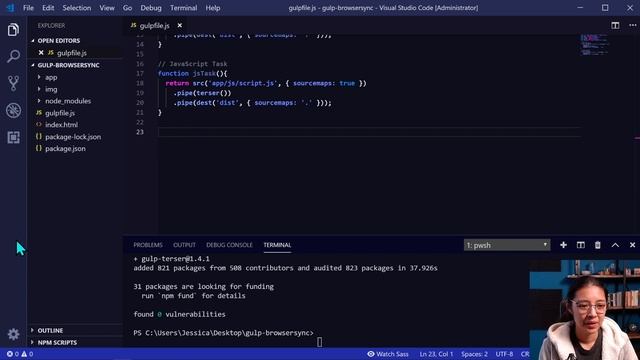Viewport: 640px width, 360px height.
Task: Select the Terminal panel tab
Action: pyautogui.click(x=277, y=245)
